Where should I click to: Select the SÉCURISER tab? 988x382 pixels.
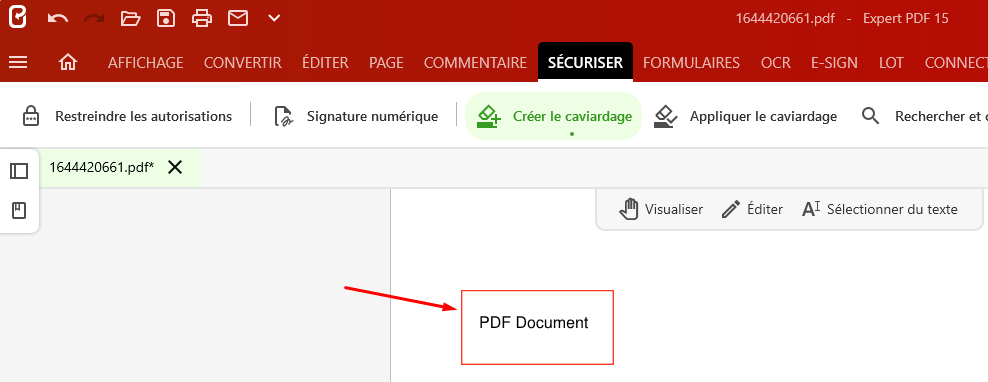click(x=585, y=62)
